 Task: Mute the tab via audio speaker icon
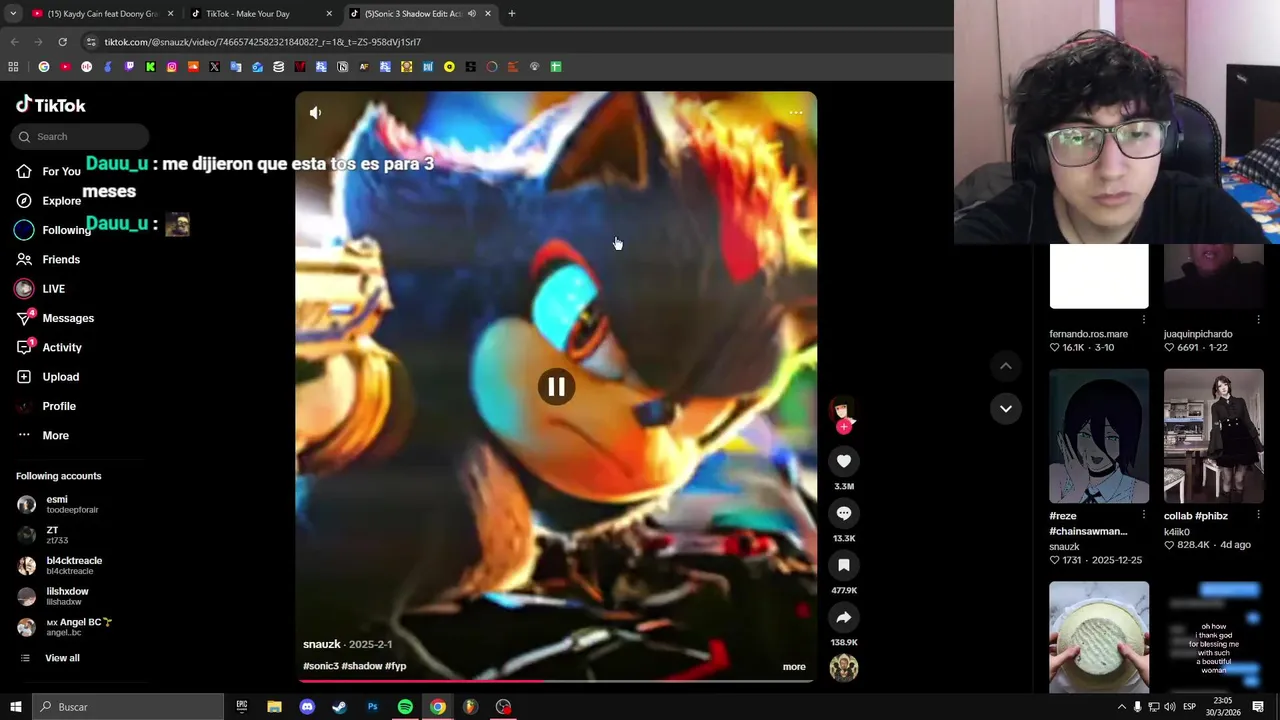(x=472, y=14)
